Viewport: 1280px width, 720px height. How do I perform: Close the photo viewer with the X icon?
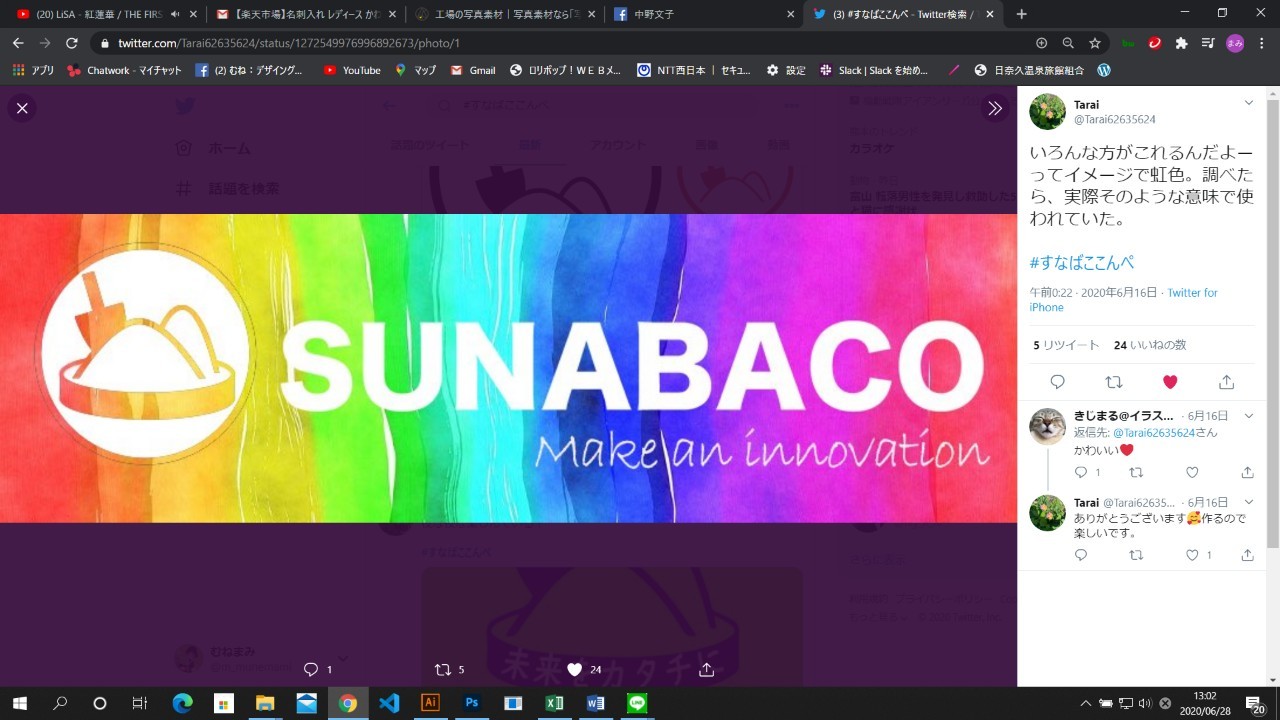pyautogui.click(x=22, y=108)
